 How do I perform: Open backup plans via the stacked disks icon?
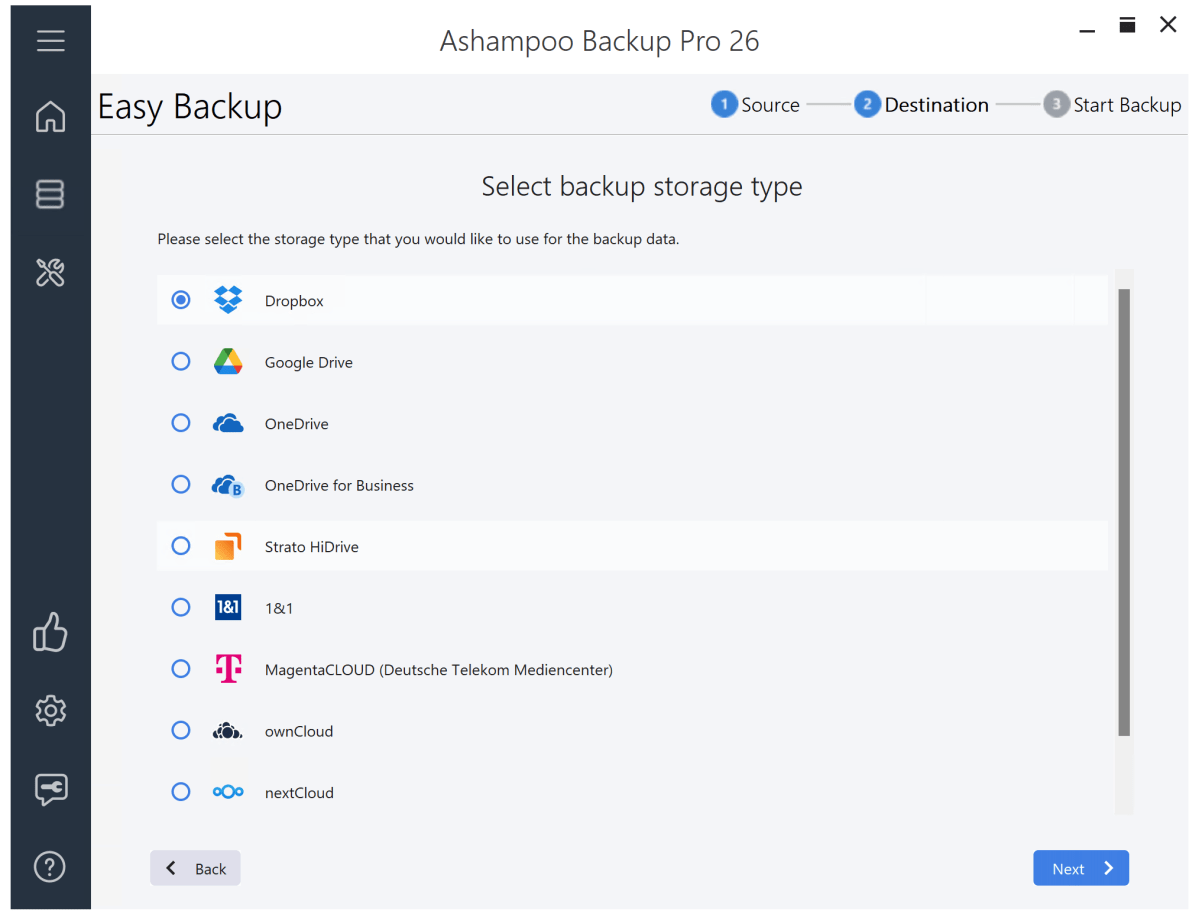tap(50, 194)
